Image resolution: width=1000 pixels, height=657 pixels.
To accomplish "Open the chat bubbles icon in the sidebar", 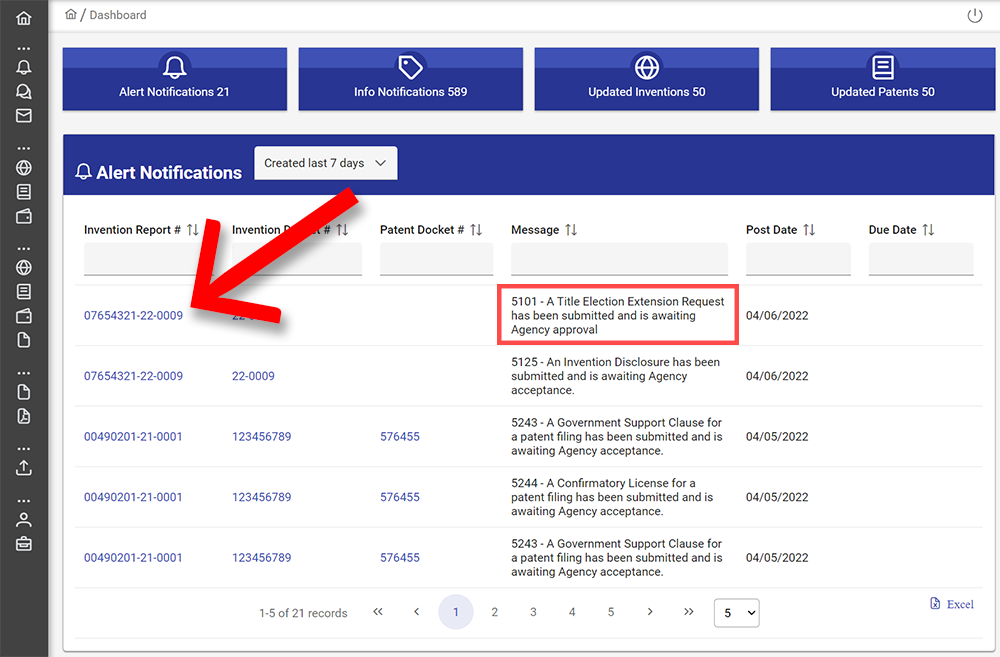I will [24, 91].
